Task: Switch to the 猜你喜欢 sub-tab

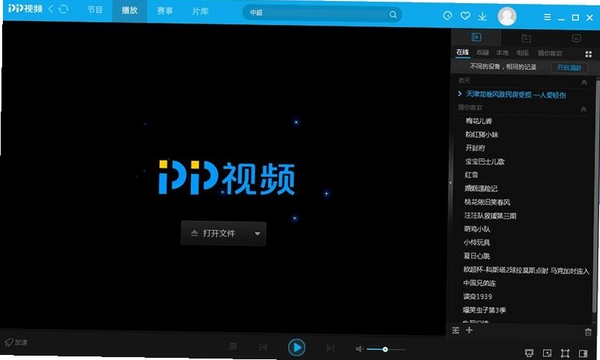Action: [550, 54]
